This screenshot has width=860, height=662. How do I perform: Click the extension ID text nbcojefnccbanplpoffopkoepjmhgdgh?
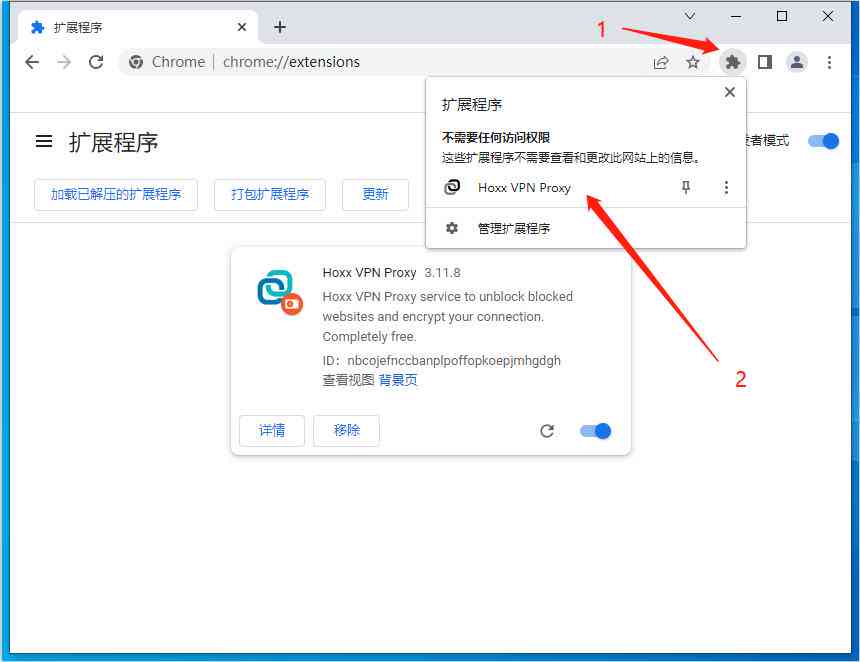coord(454,360)
